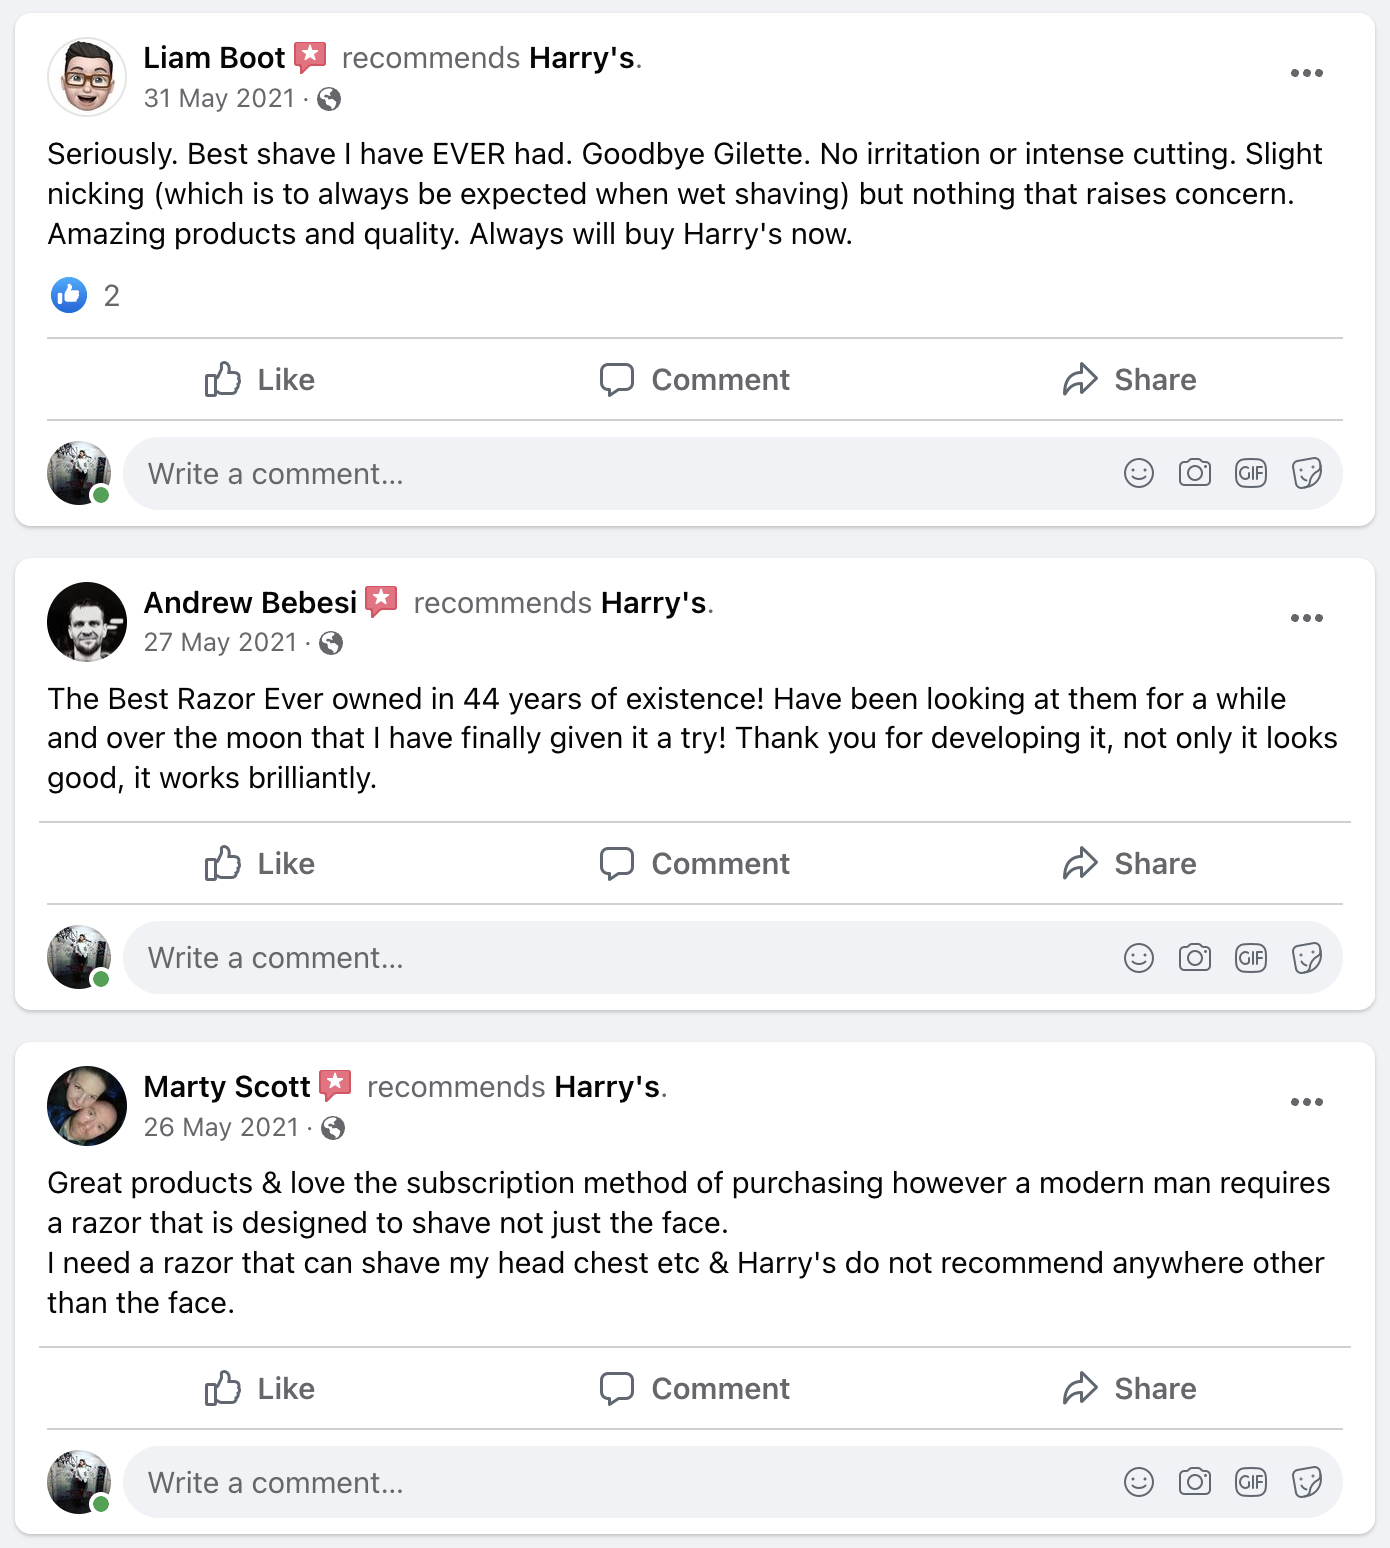Like Marty Scott's review

click(259, 1389)
